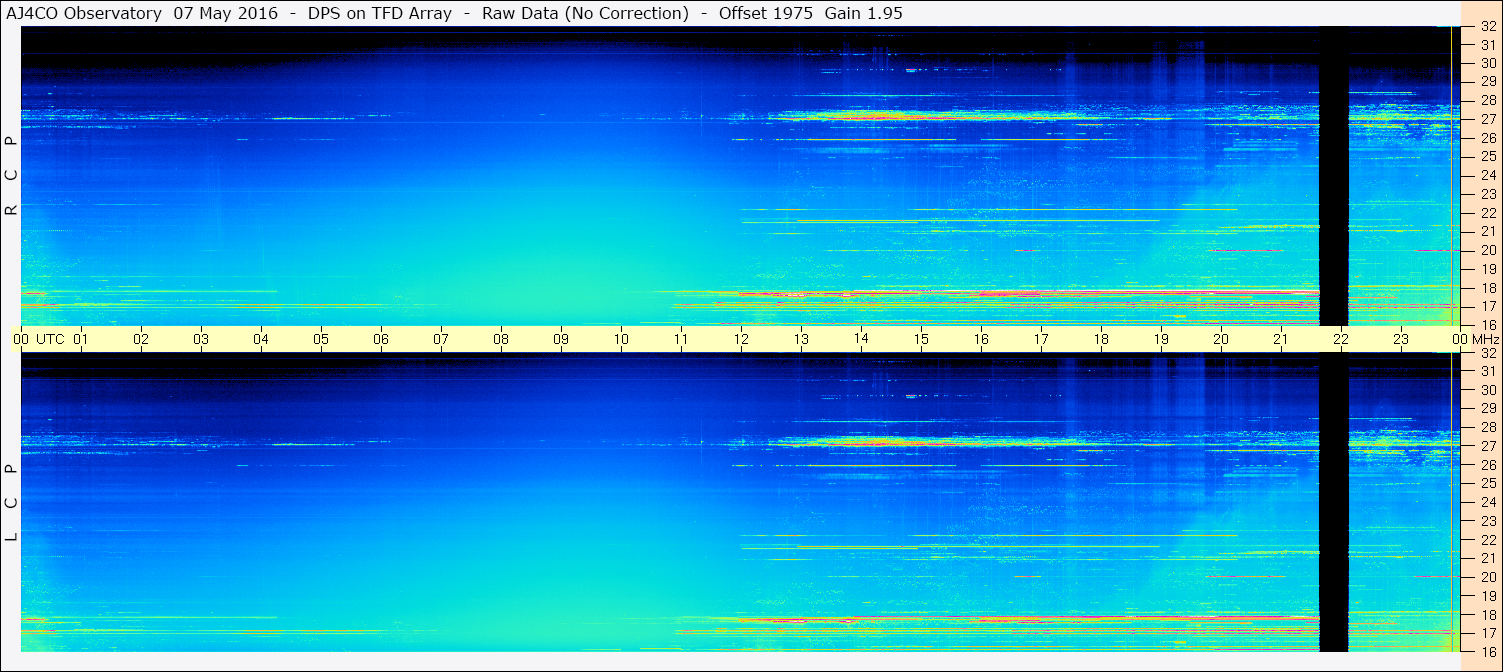
Task: Pick the 23 MHz label in LCP panel
Action: 1488,521
